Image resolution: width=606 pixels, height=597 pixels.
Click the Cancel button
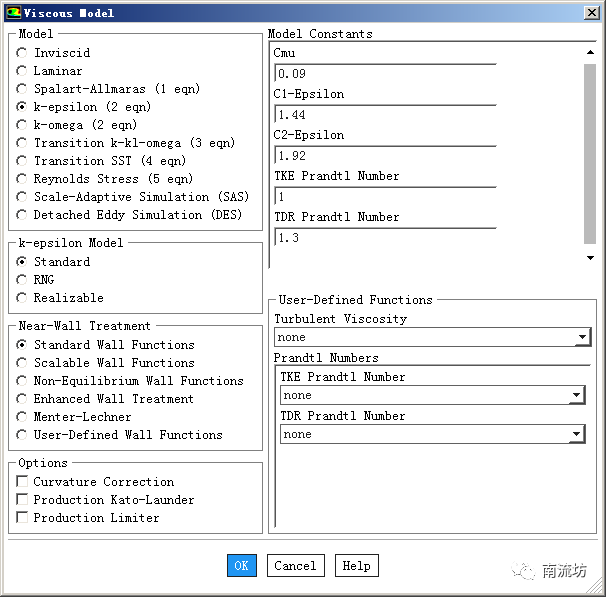coord(296,565)
